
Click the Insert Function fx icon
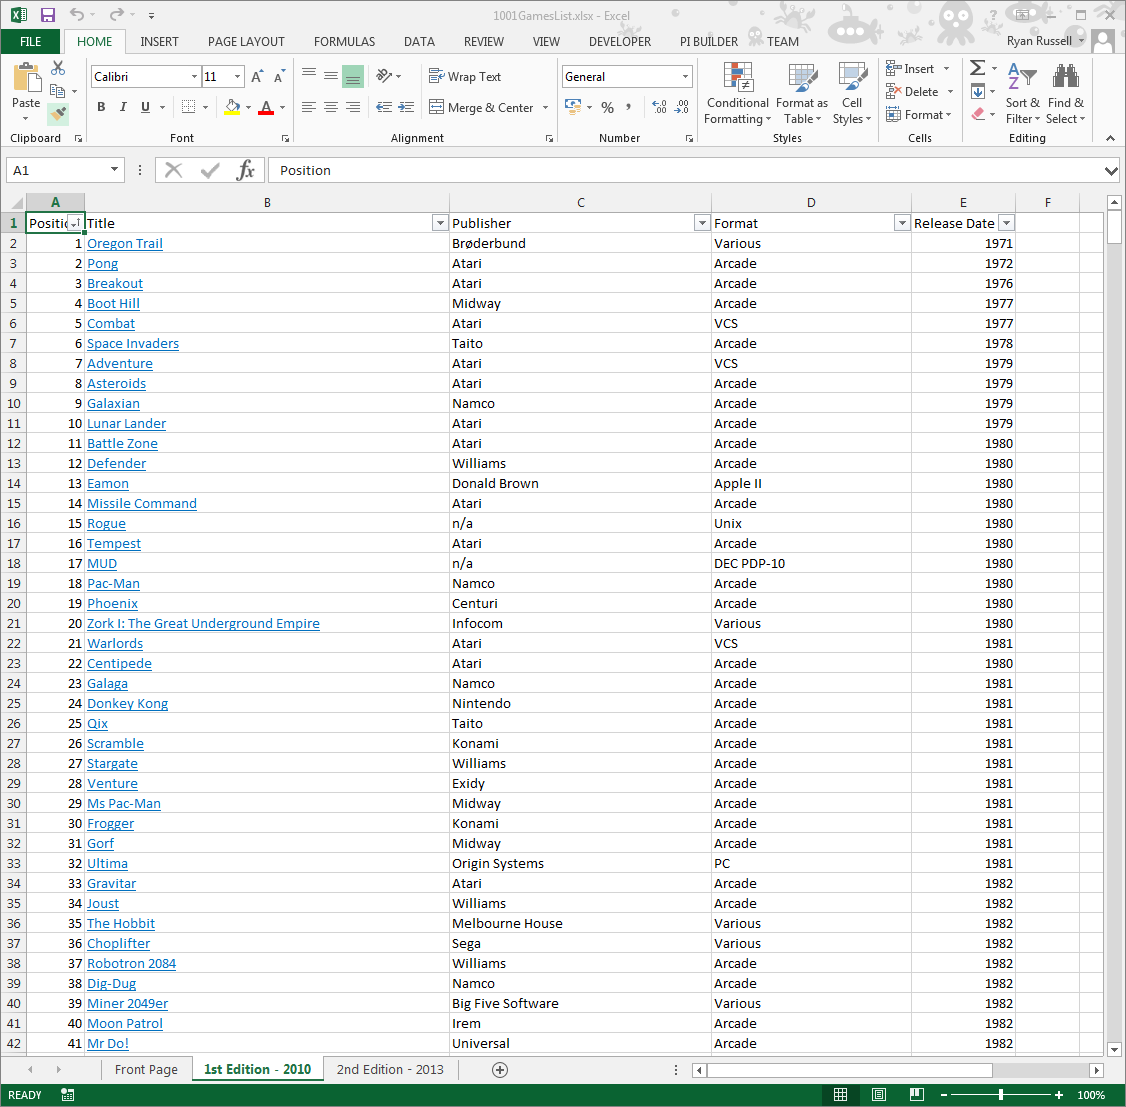pos(246,170)
